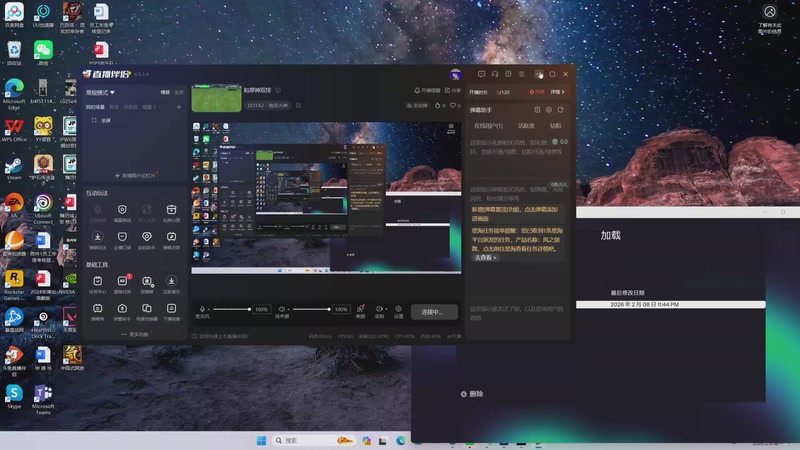Open the hamburger menu in the title bar
This screenshot has height=450, width=800.
click(x=521, y=74)
